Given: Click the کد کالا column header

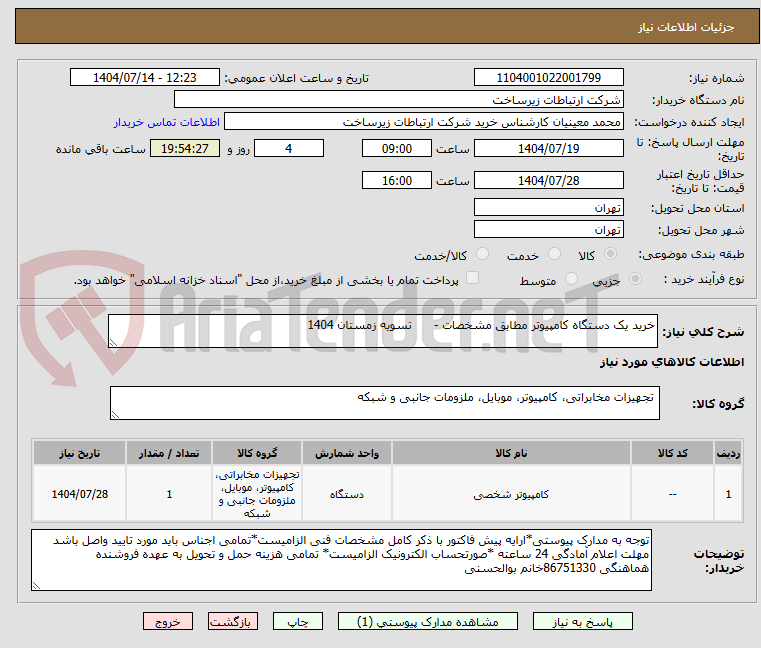Looking at the screenshot, I should (672, 453).
